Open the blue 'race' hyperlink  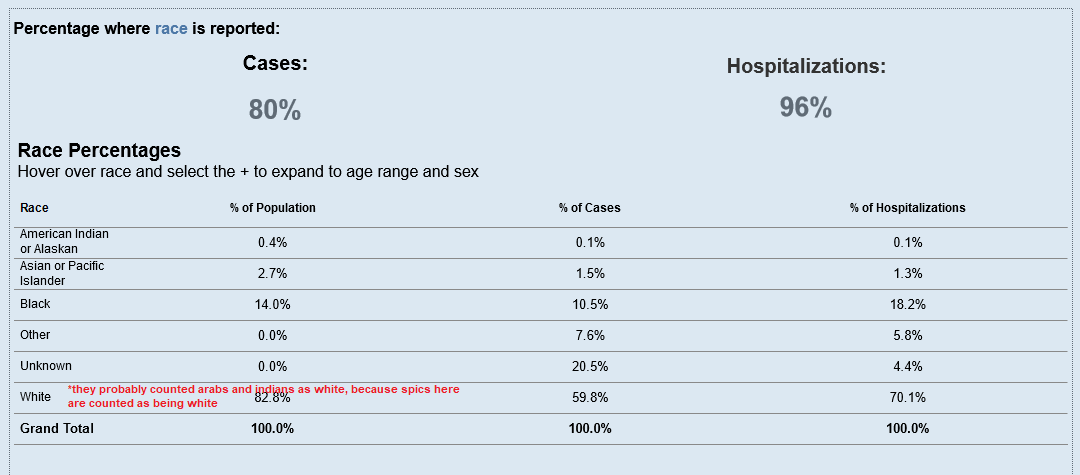171,29
